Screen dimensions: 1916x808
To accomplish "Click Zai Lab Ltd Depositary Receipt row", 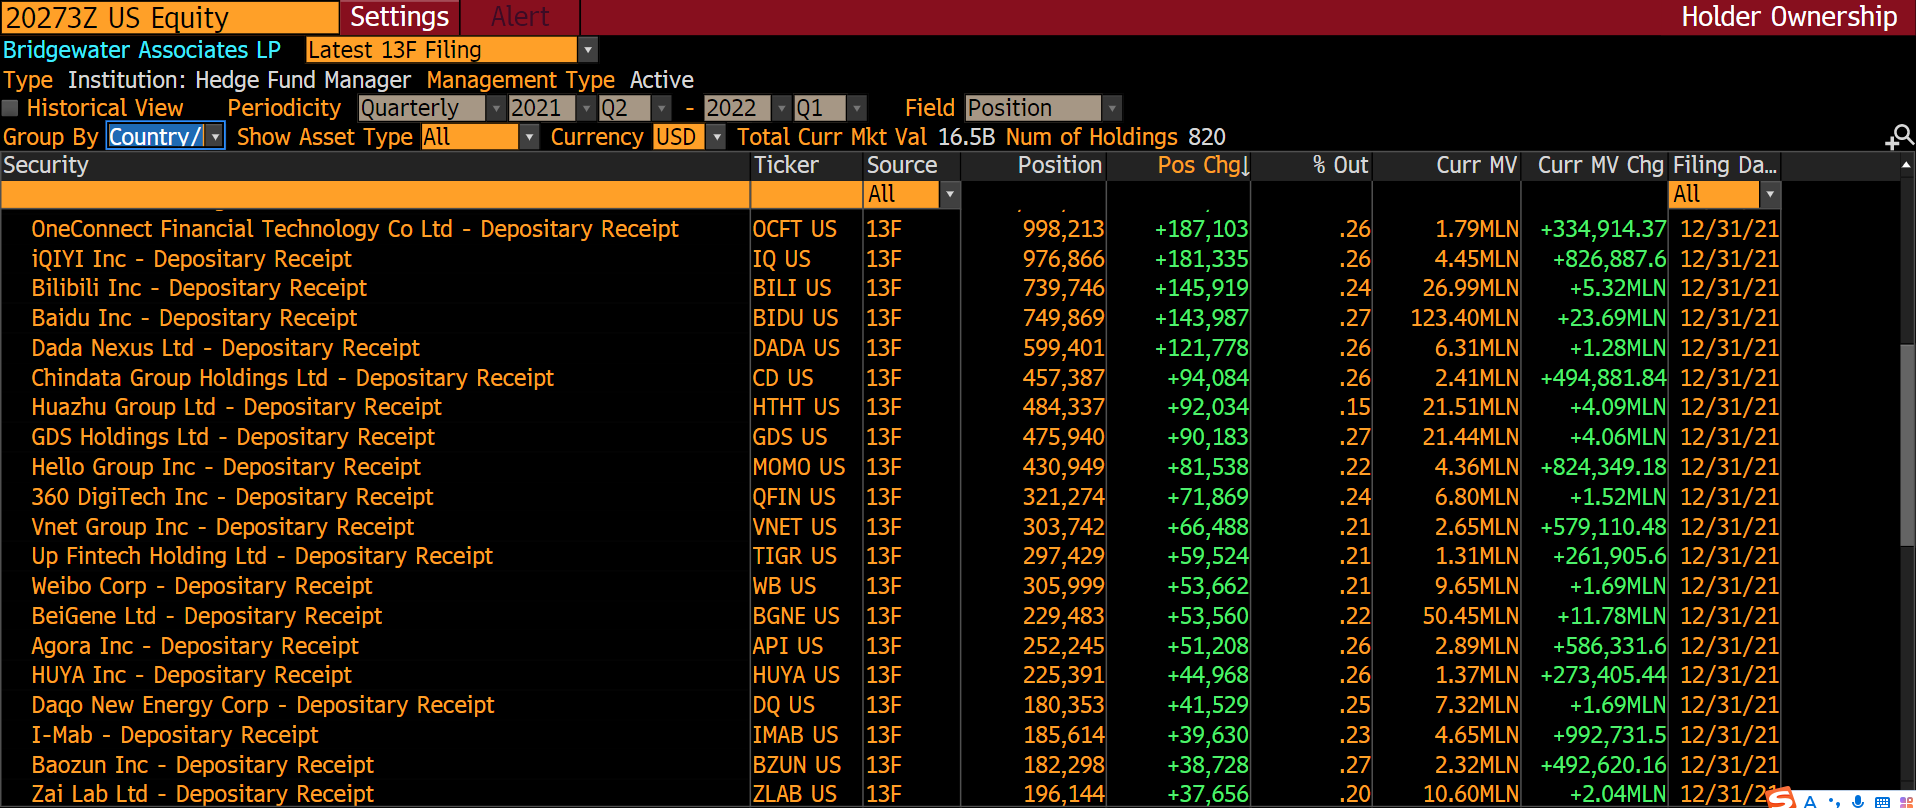I will pos(202,794).
